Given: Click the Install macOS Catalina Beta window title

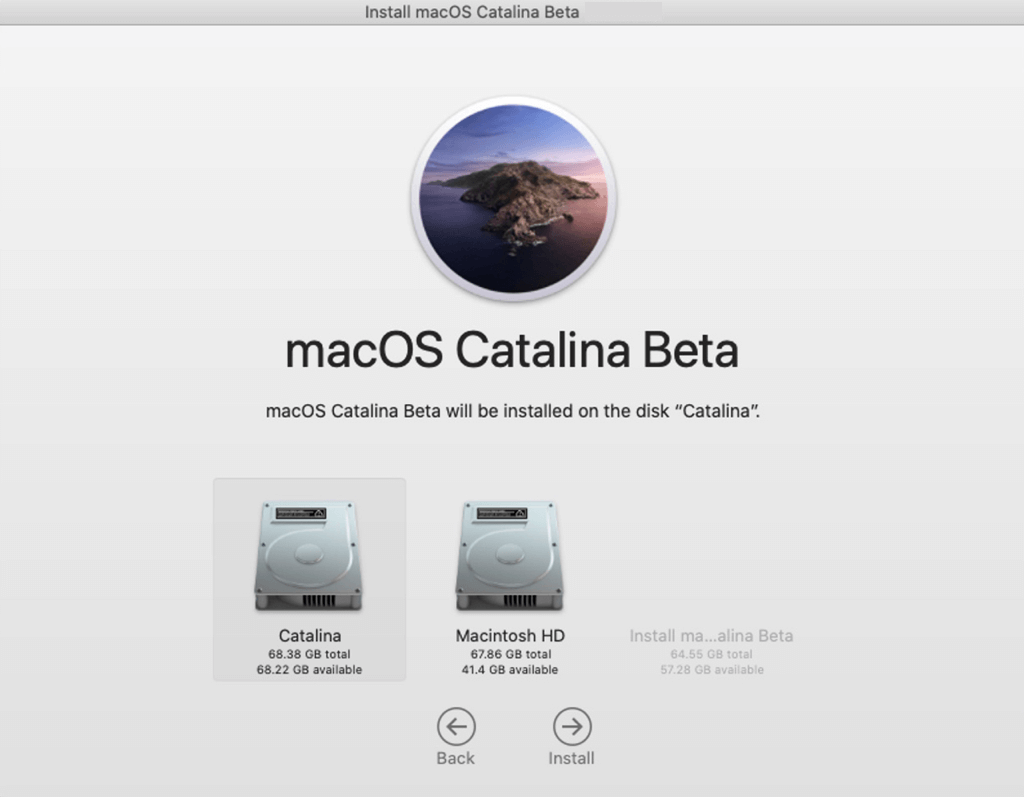Looking at the screenshot, I should pyautogui.click(x=472, y=12).
